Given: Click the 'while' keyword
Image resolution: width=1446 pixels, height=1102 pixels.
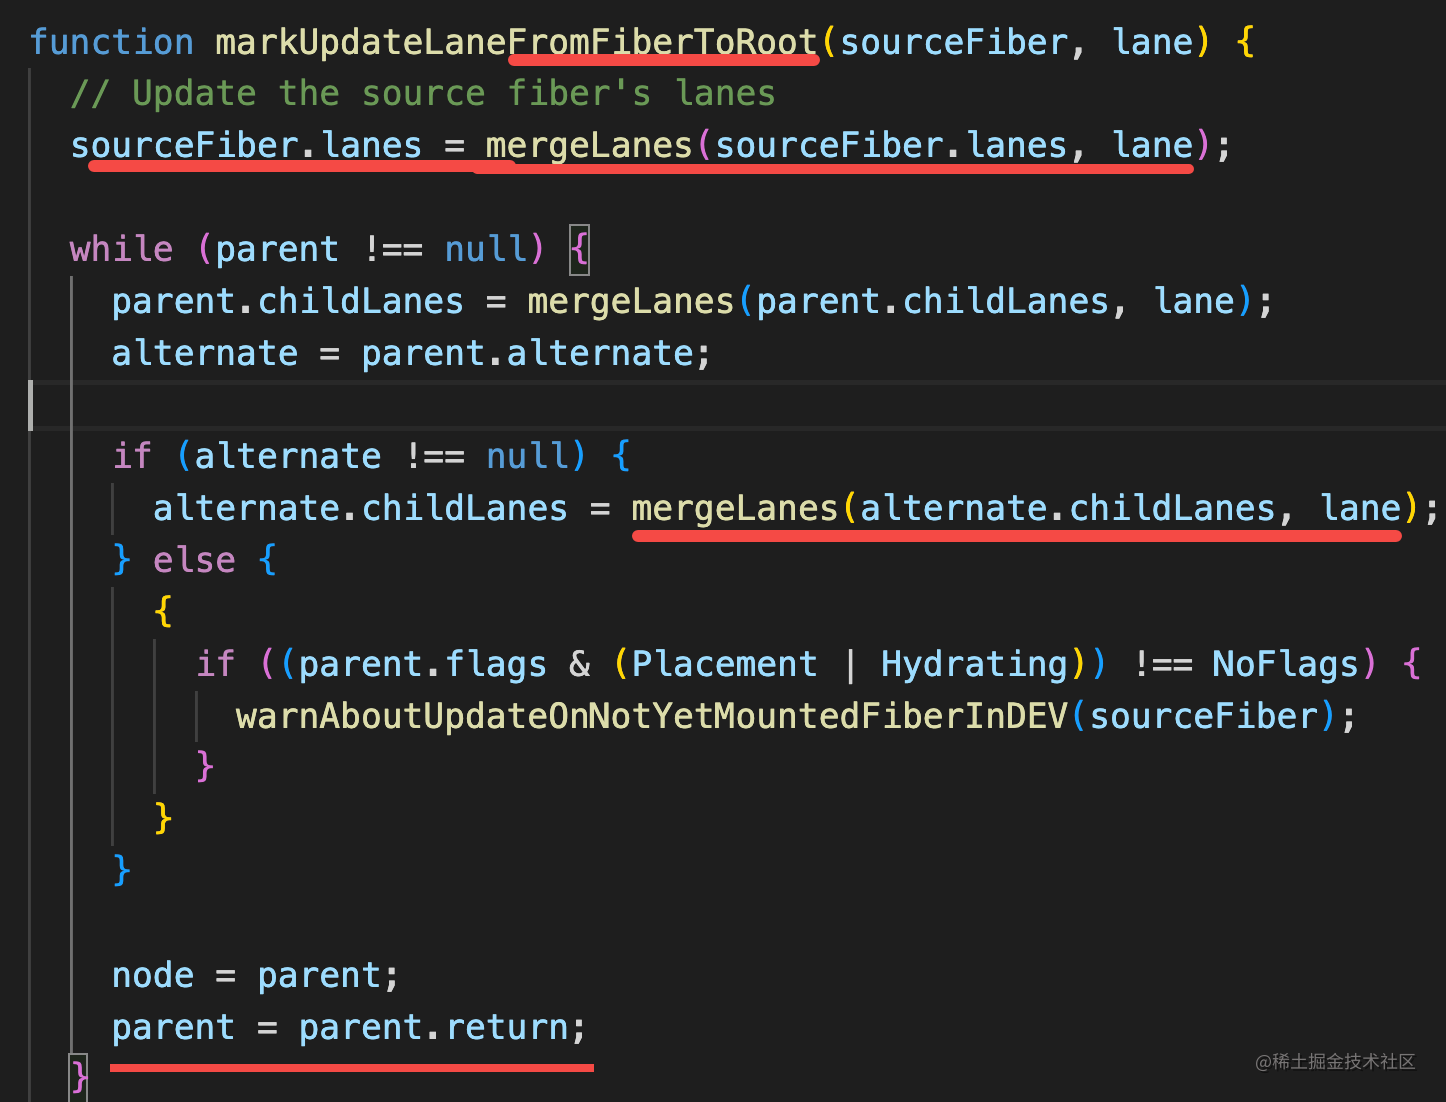Looking at the screenshot, I should (121, 249).
